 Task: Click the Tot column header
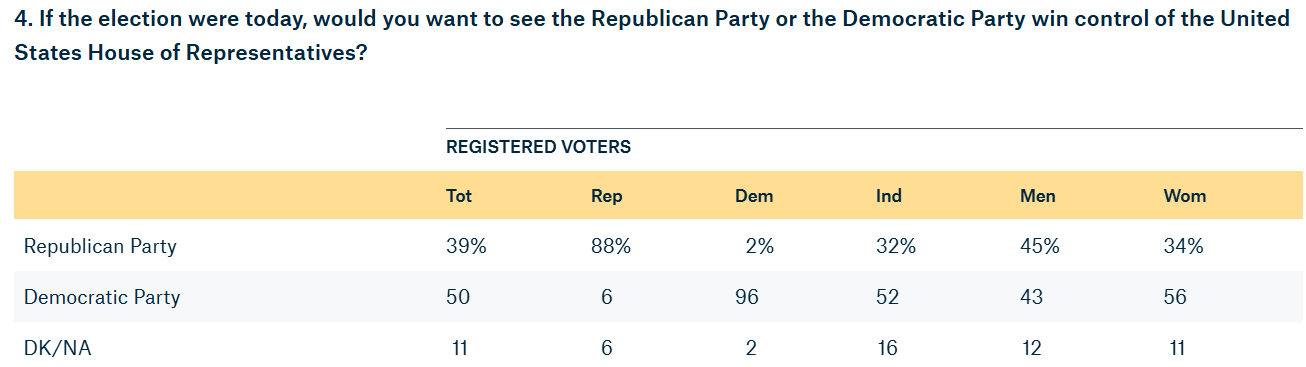(459, 196)
